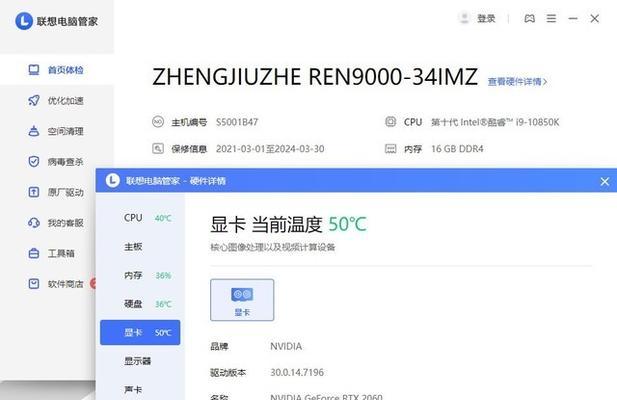The image size is (617, 400).
Task: Open 空间清理 in the sidebar
Action: (x=57, y=131)
